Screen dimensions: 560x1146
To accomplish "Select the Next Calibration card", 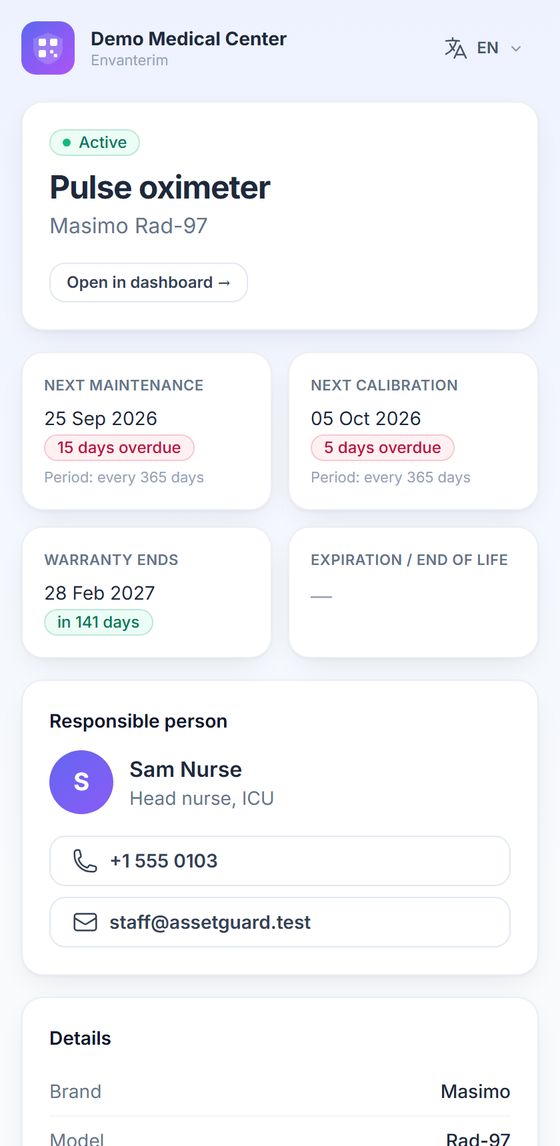I will 413,431.
